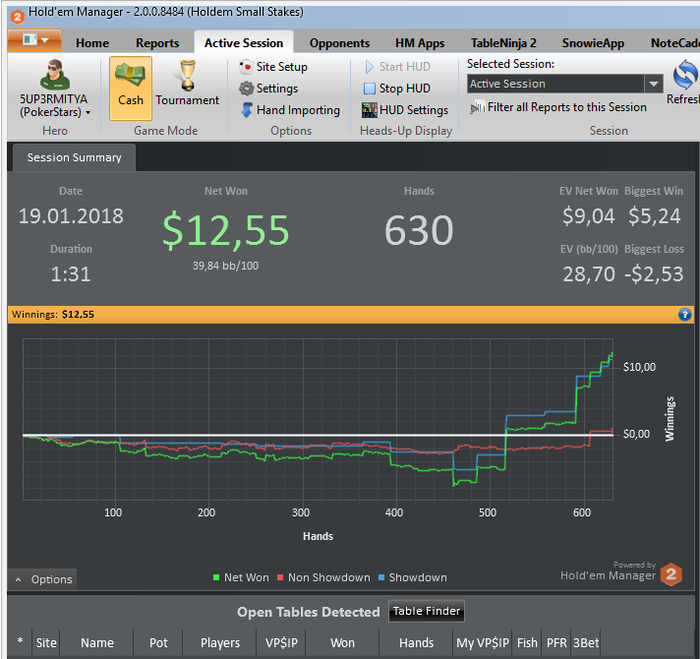This screenshot has width=700, height=659.
Task: Click the EV Net Won $9,04 value
Action: point(588,216)
